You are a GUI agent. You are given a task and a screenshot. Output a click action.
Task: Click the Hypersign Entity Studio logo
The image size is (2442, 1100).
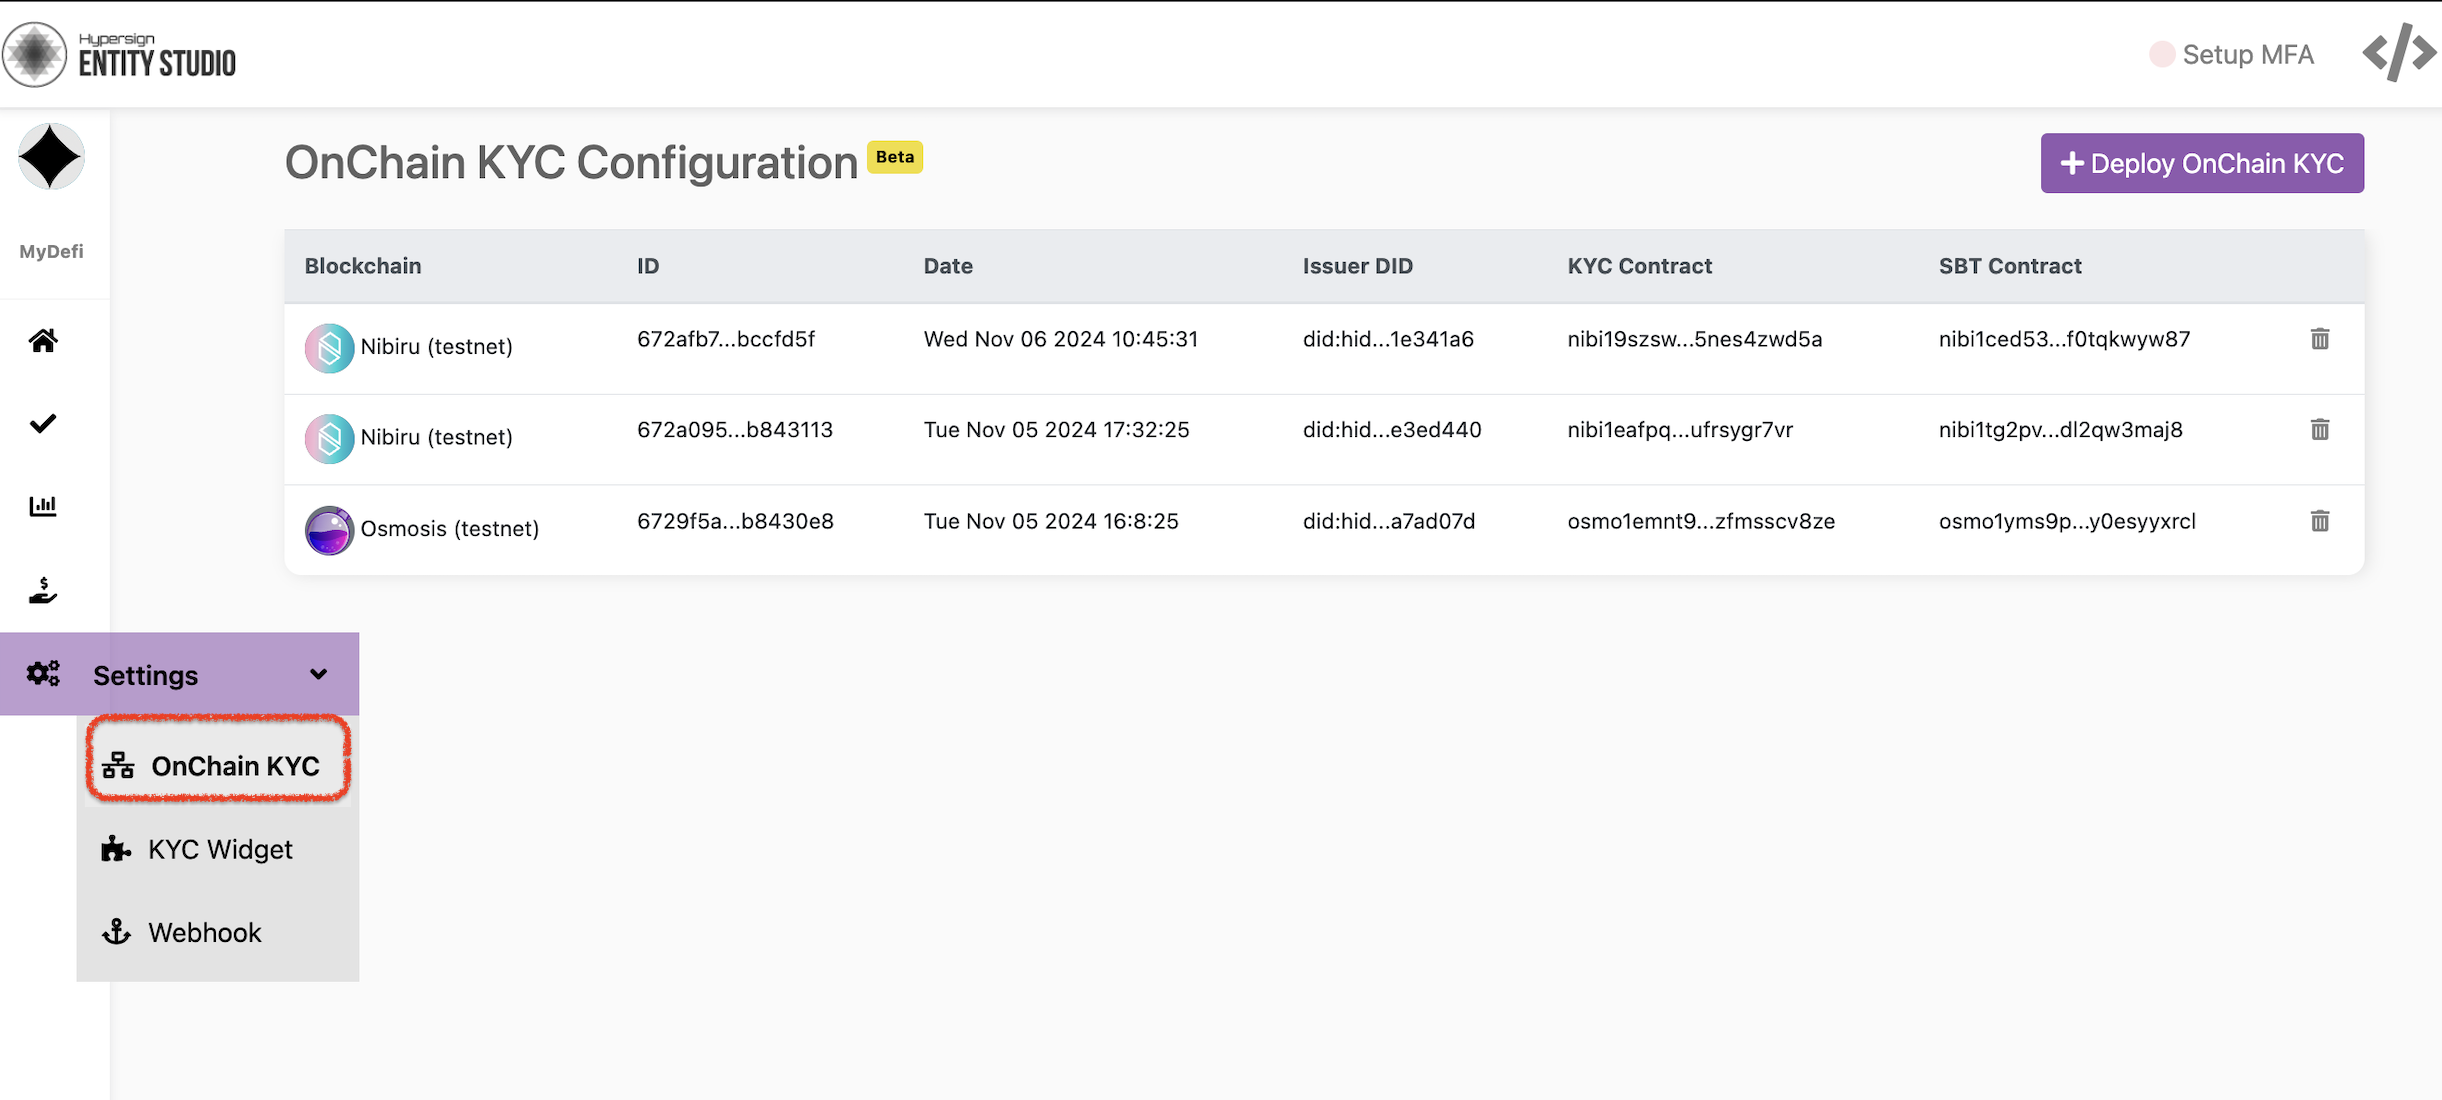(x=120, y=54)
